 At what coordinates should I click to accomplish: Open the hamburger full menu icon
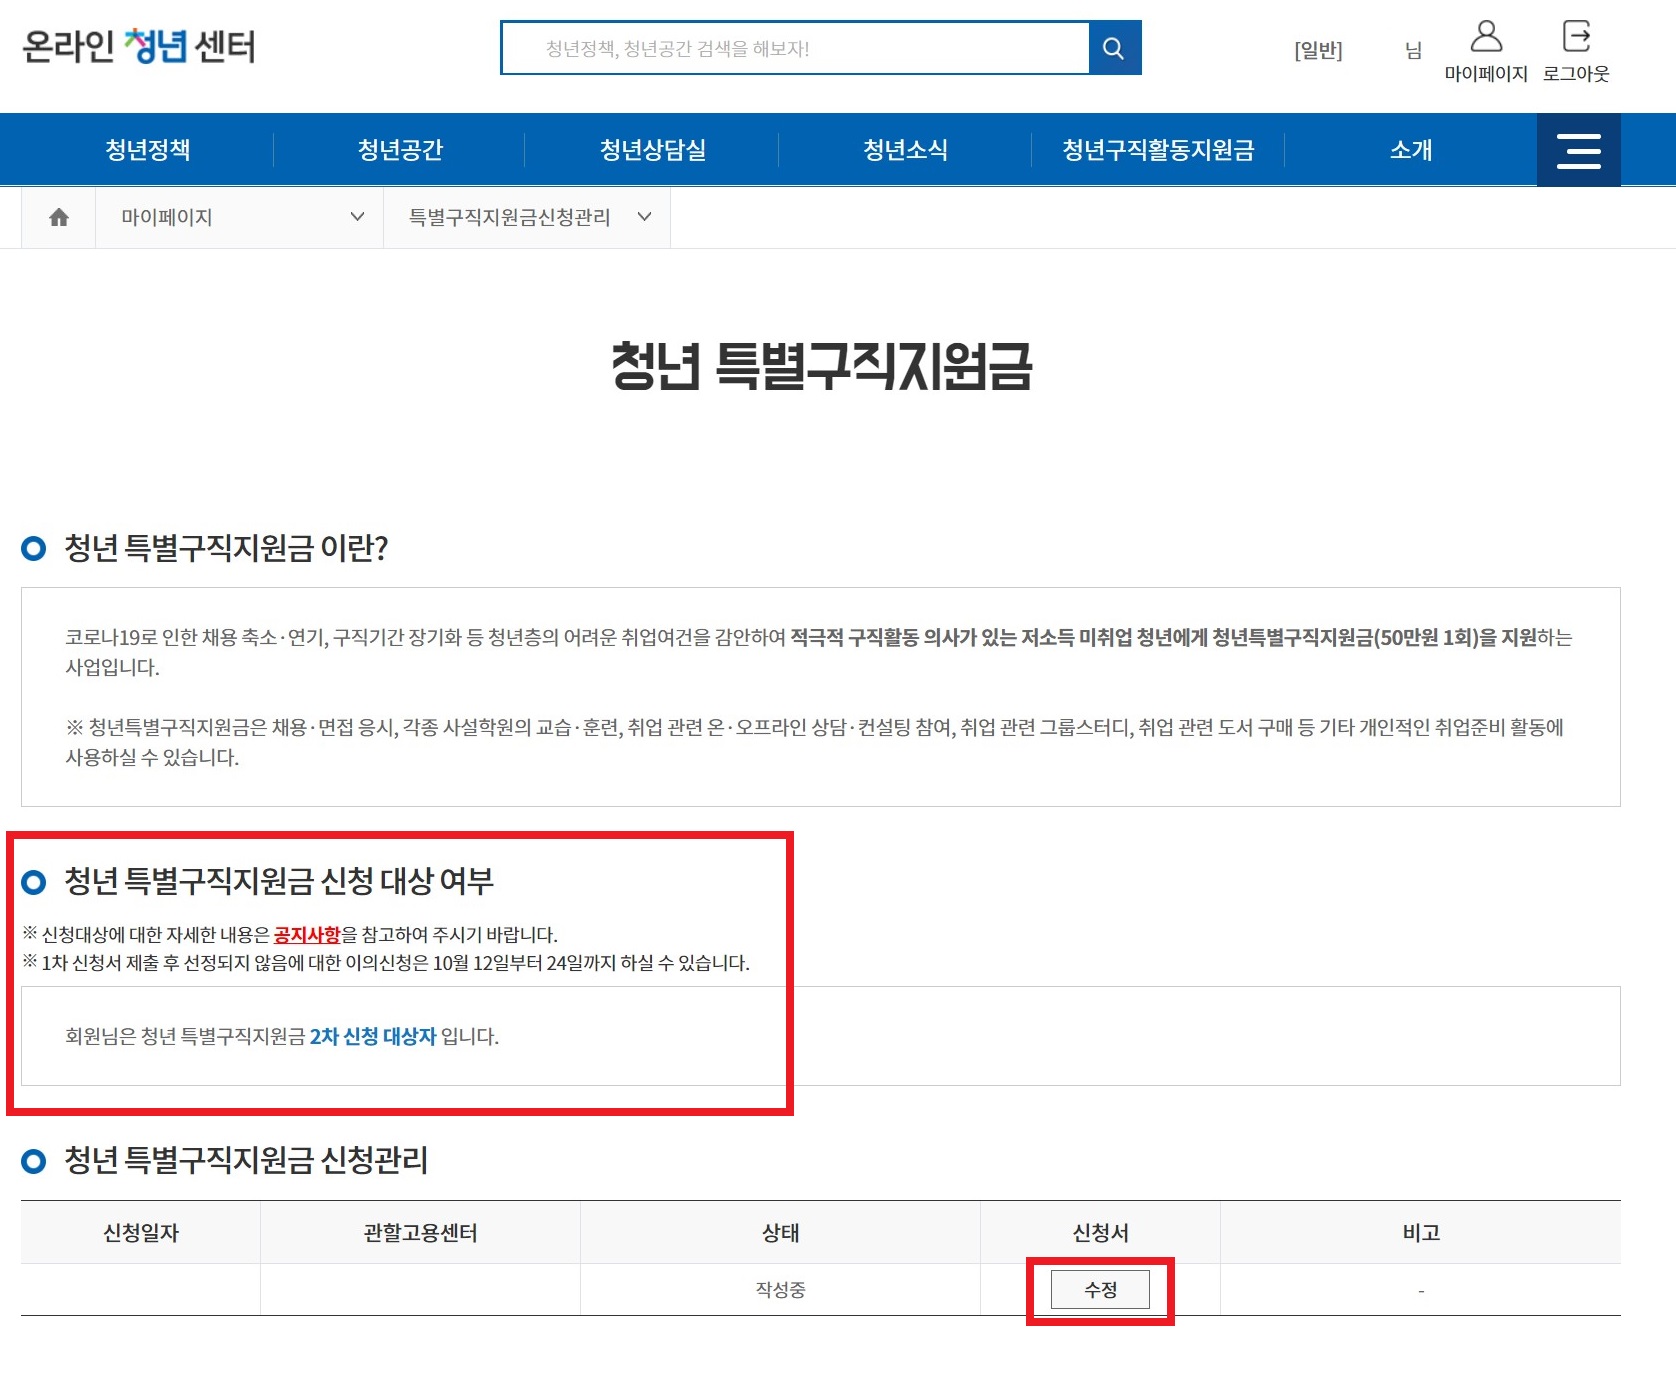pos(1578,150)
